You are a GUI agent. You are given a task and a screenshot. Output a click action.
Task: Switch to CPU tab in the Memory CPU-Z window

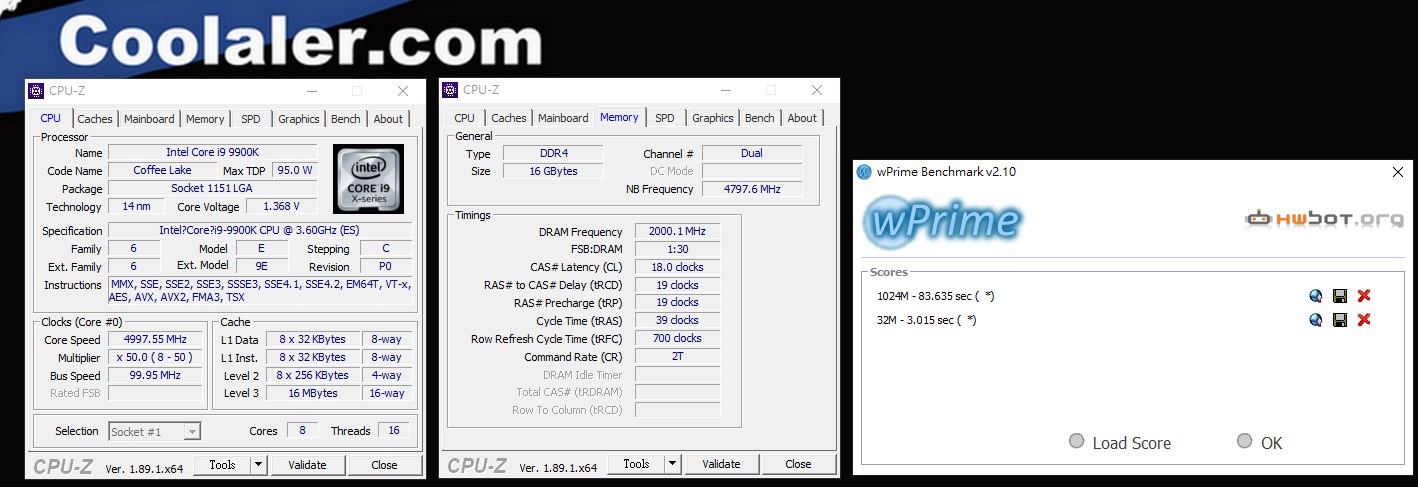[x=465, y=118]
